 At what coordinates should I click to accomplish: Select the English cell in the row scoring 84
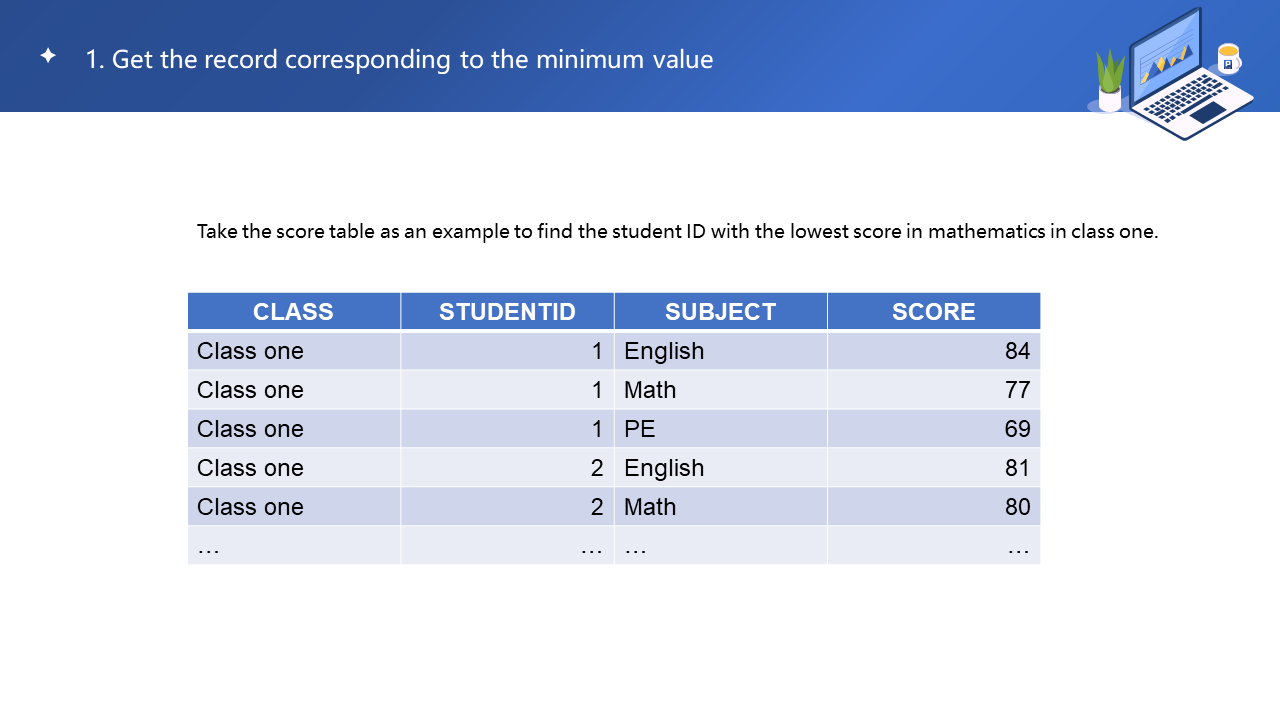pos(720,351)
